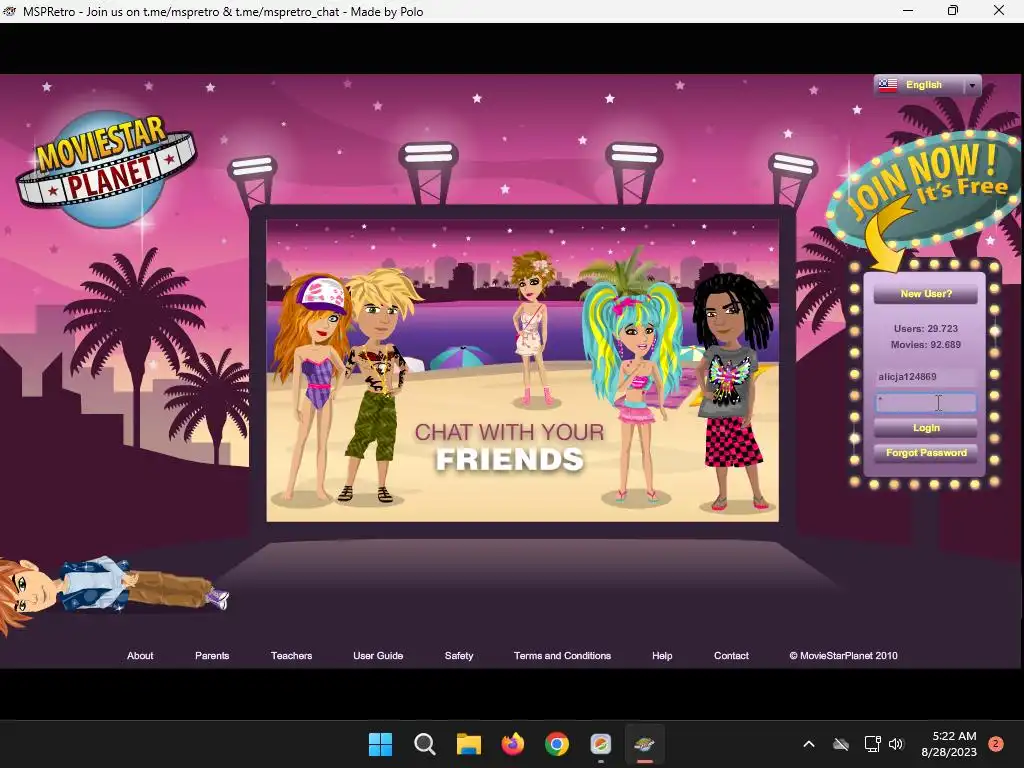Open the Safety footer link
The width and height of the screenshot is (1024, 768).
click(x=458, y=656)
